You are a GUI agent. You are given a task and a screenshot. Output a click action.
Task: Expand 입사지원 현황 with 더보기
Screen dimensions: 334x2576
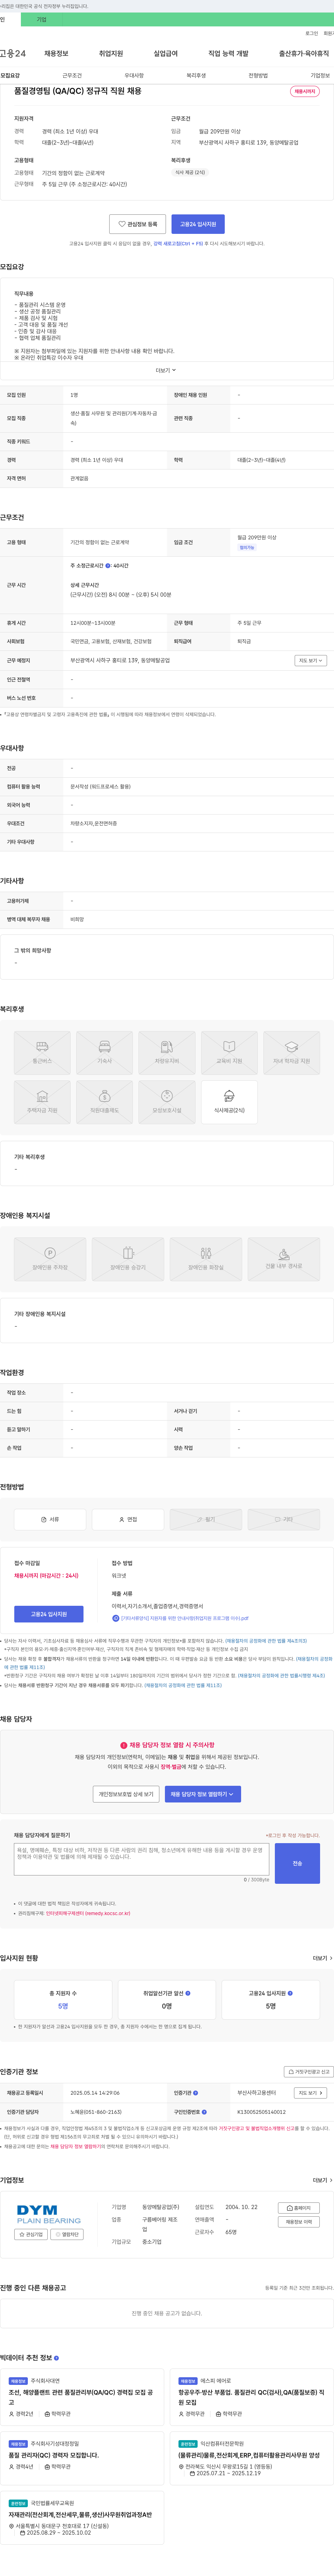322,1958
